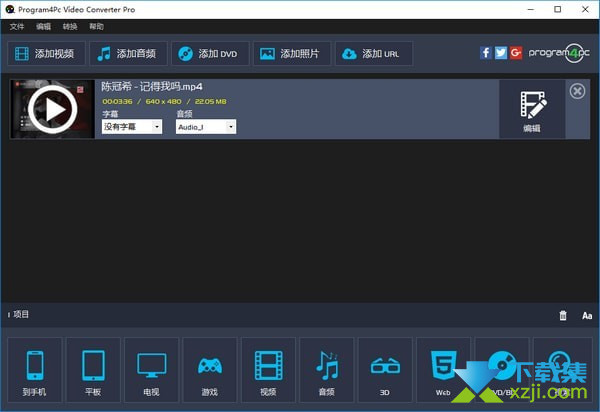600x412 pixels.
Task: Select the Tablet (平板) output category
Action: [x=93, y=370]
